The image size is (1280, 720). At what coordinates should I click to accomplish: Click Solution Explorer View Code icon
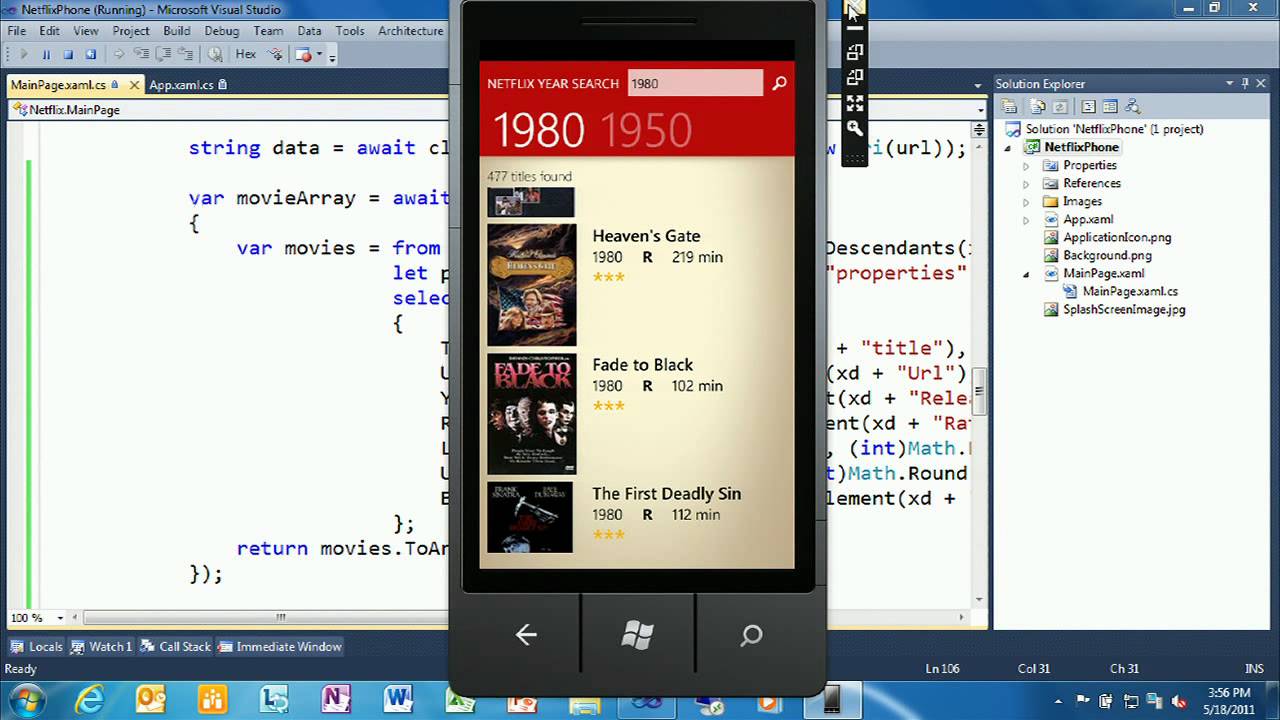tap(1088, 106)
